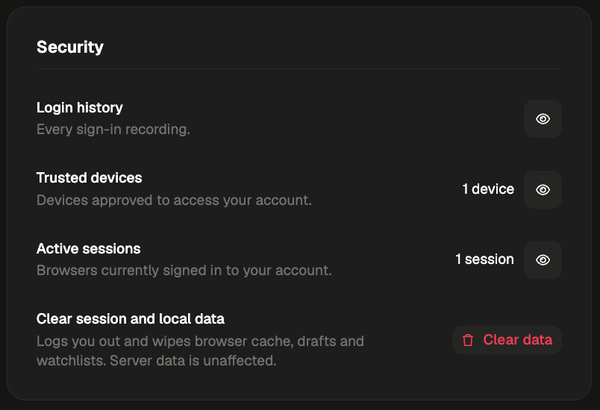This screenshot has width=600, height=410.
Task: Click the Server data is unaffected sentence
Action: tap(193, 361)
